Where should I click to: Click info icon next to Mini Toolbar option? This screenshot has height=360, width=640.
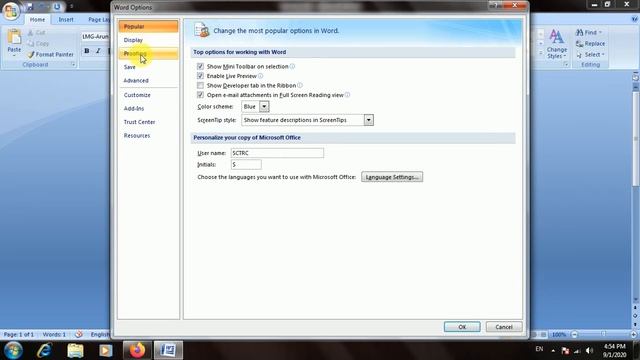(x=292, y=66)
